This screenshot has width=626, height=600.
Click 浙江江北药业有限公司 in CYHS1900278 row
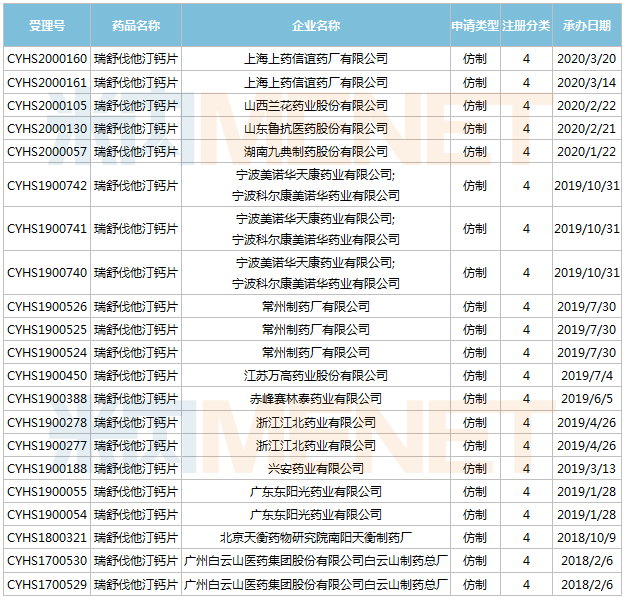[x=316, y=422]
